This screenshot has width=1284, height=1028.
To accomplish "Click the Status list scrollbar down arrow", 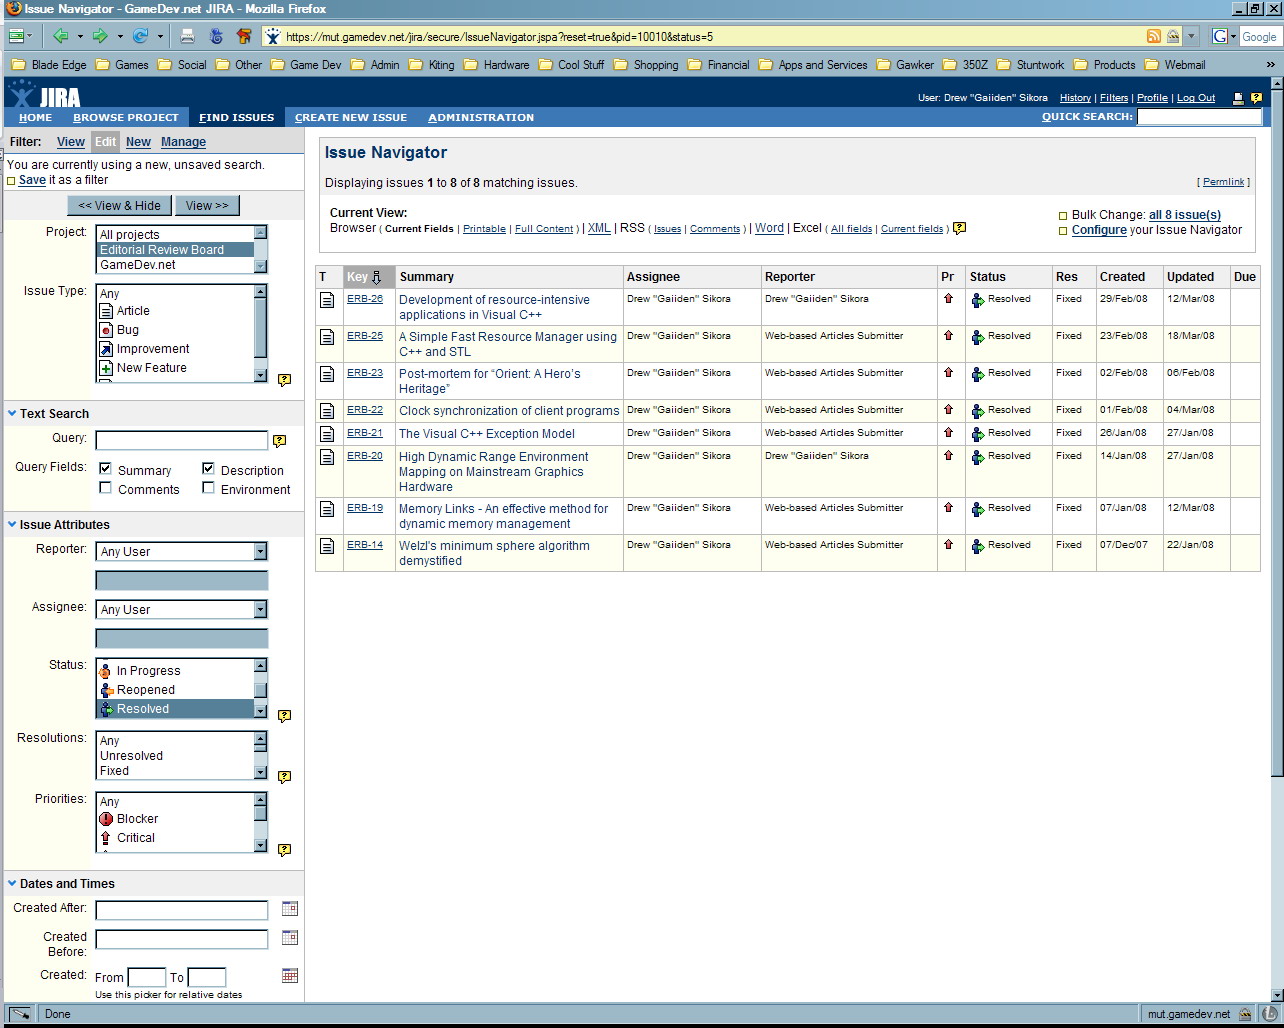I will [x=261, y=711].
